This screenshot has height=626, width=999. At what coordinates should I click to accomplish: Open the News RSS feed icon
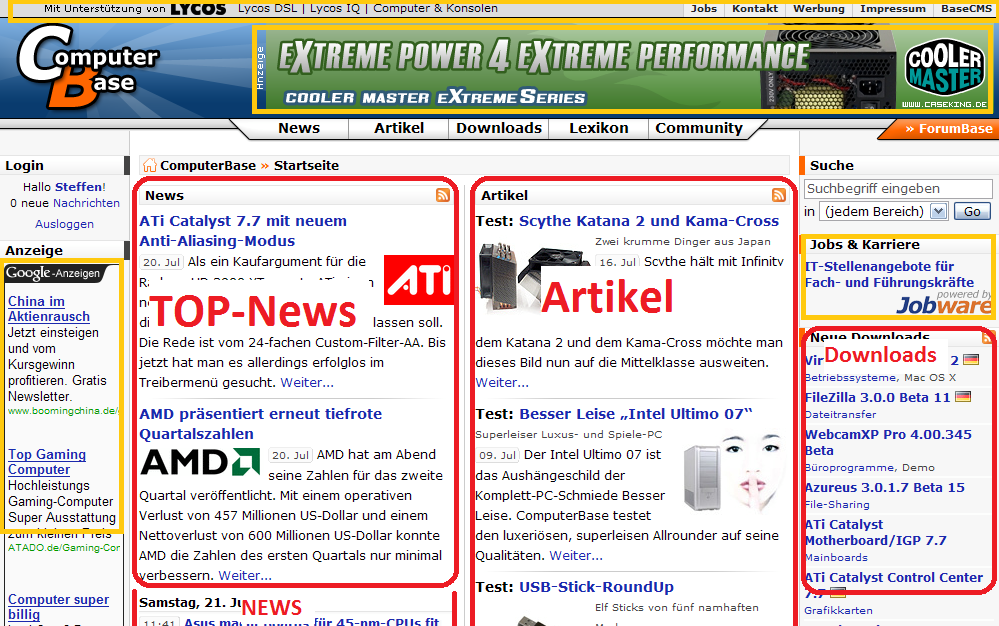click(443, 196)
